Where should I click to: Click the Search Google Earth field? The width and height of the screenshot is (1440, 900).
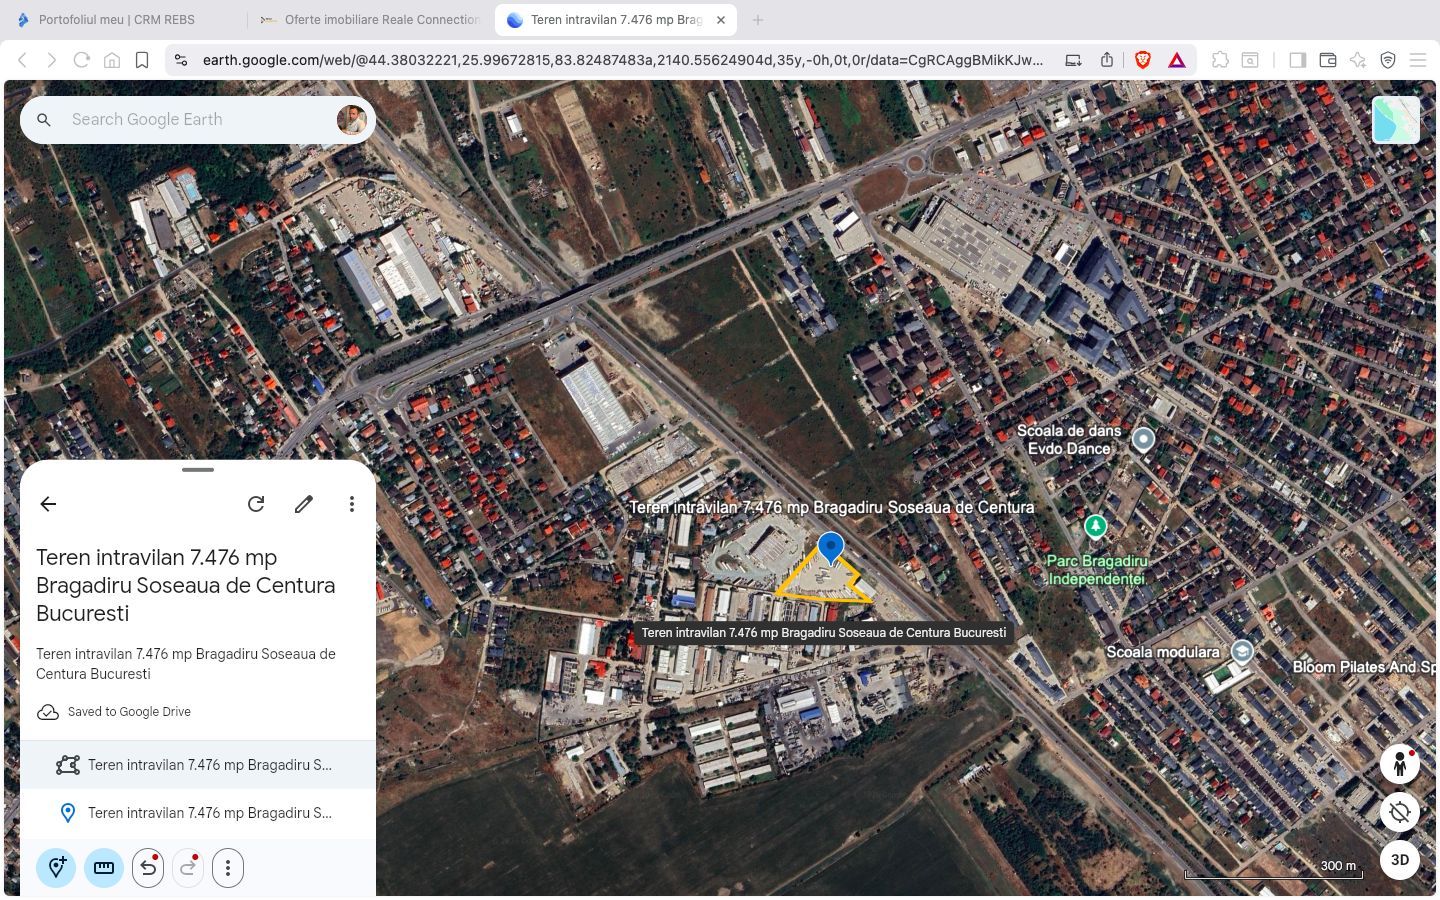180,119
